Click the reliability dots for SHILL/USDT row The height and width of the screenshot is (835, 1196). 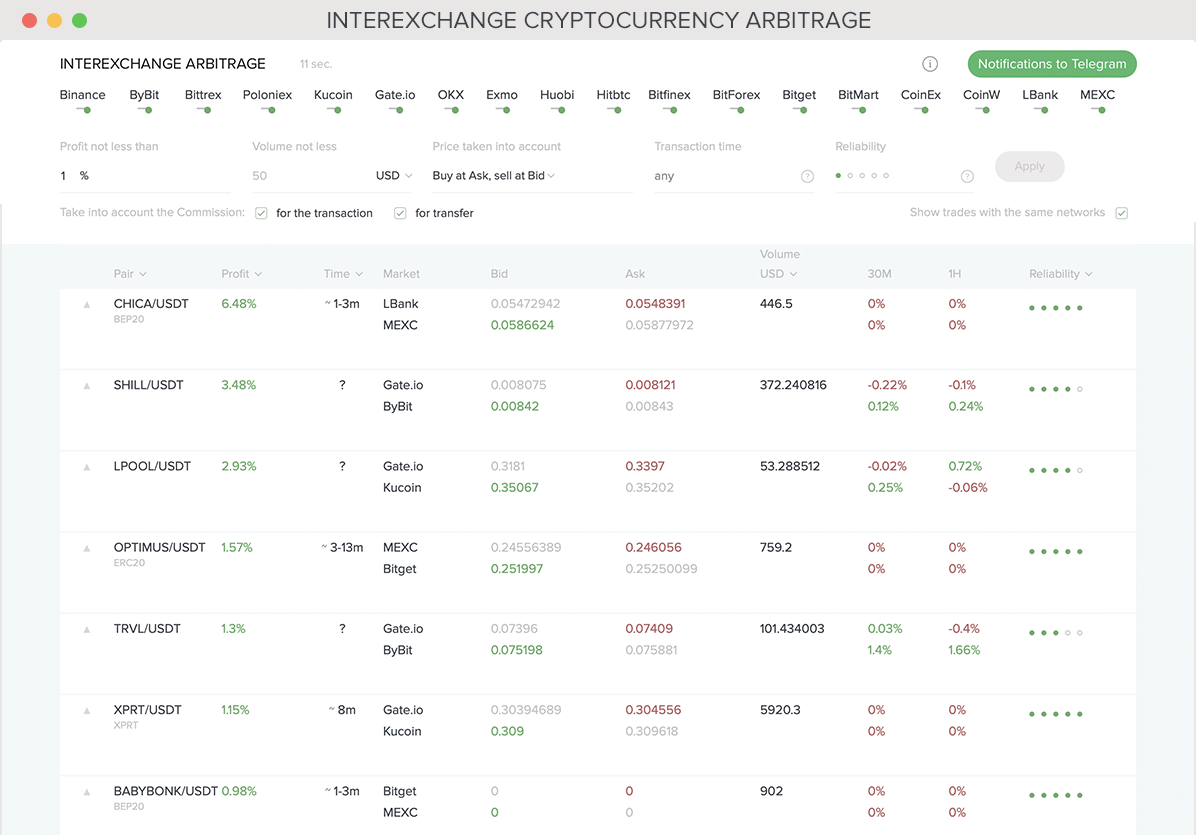(1055, 389)
